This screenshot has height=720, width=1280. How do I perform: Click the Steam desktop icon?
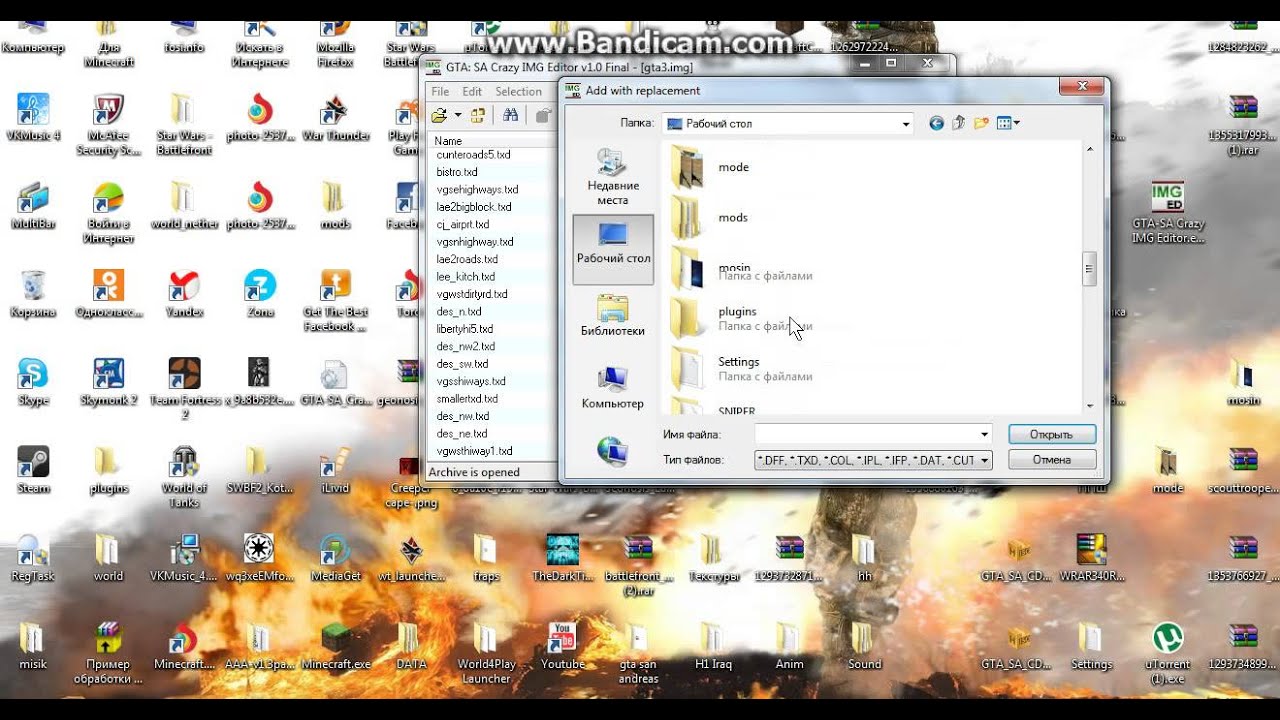point(33,470)
